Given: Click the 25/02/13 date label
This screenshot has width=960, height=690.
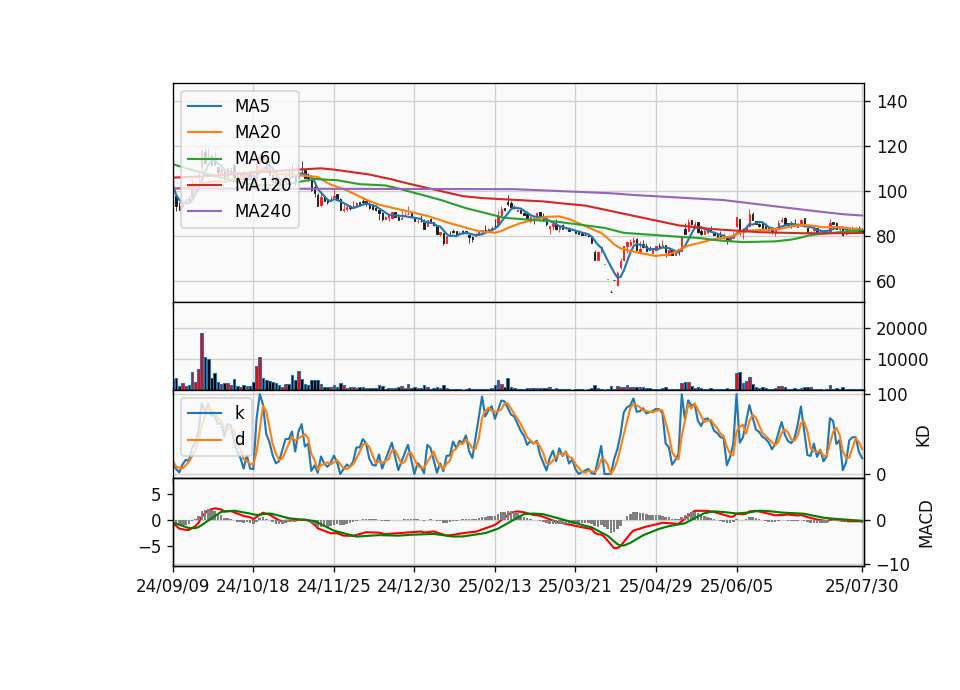Looking at the screenshot, I should point(495,586).
